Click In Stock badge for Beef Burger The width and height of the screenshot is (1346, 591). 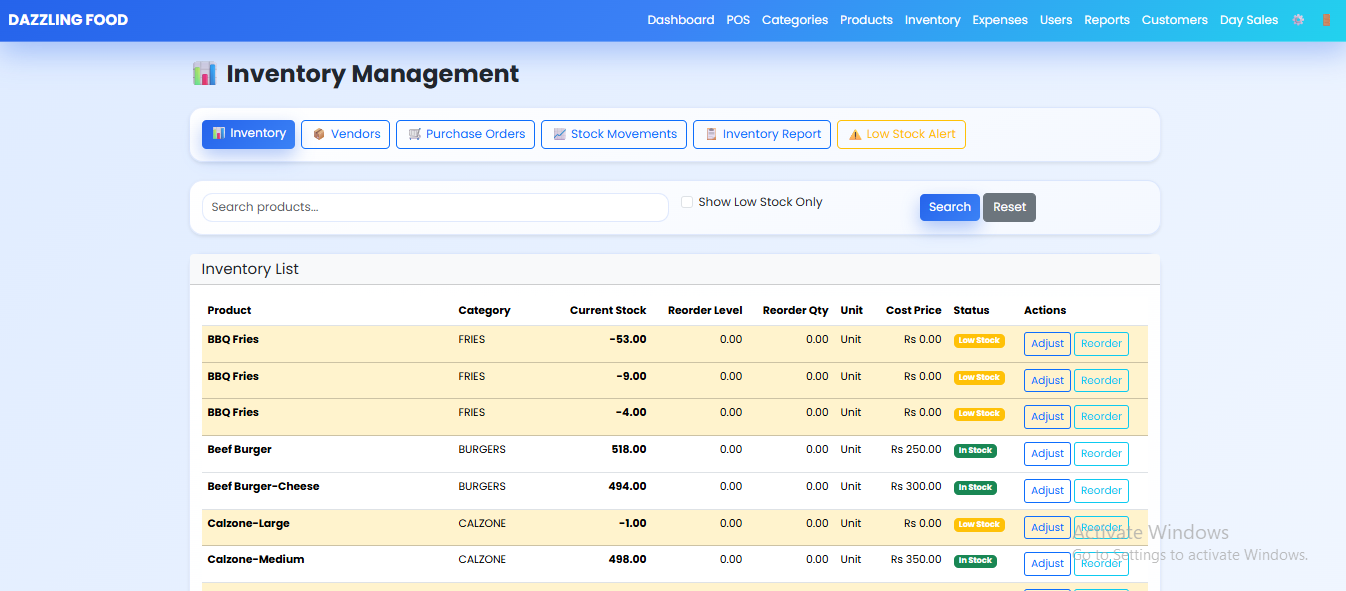pos(975,451)
